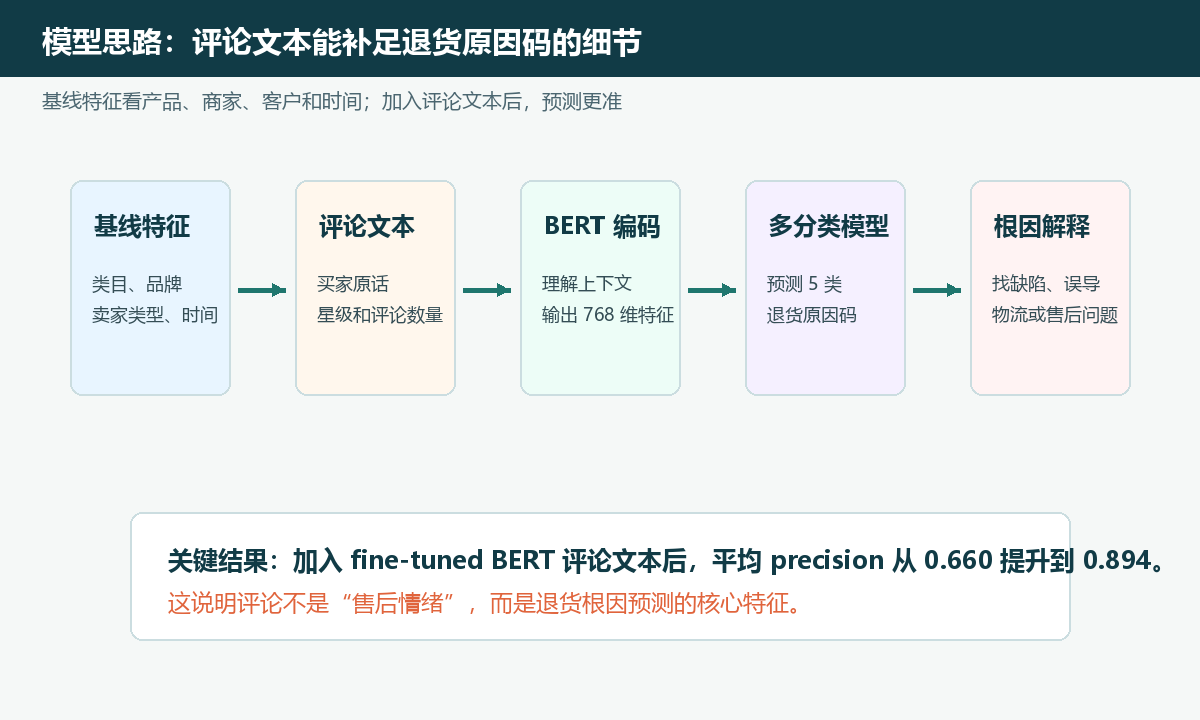Click the 卖家类型、时间 text line
Image resolution: width=1200 pixels, height=720 pixels.
(155, 315)
